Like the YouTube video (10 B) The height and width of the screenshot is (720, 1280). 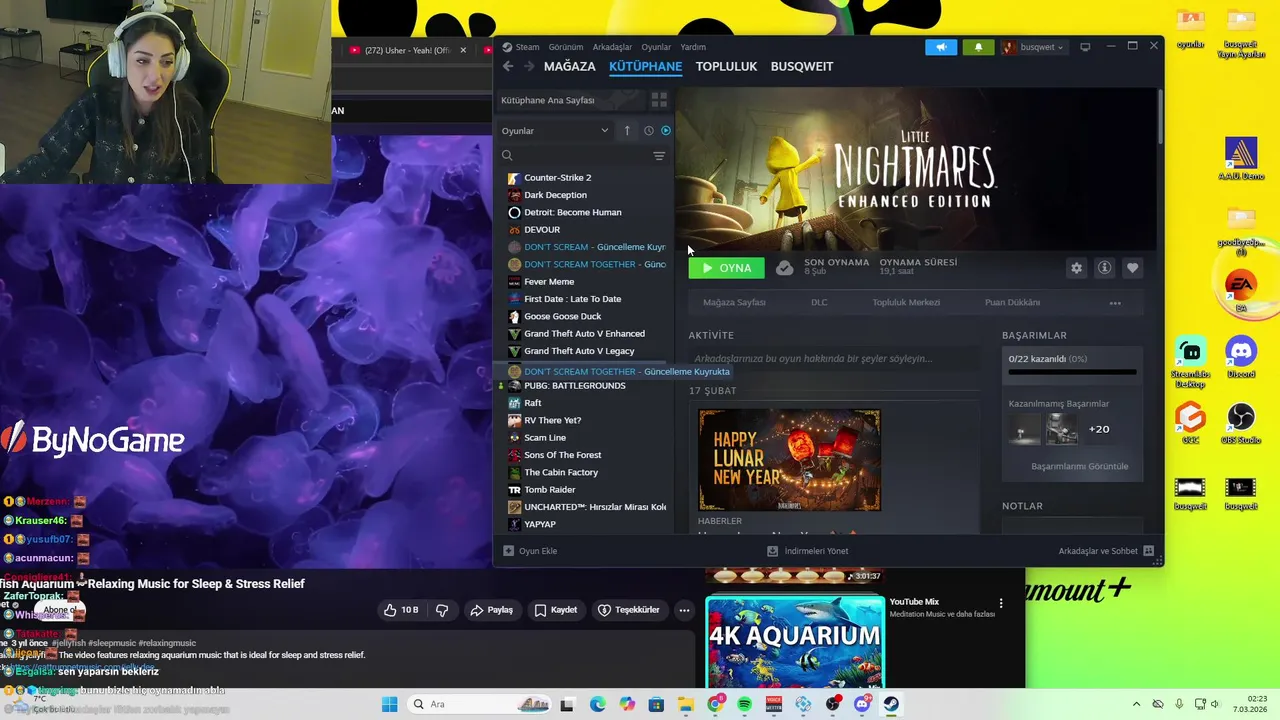click(400, 610)
